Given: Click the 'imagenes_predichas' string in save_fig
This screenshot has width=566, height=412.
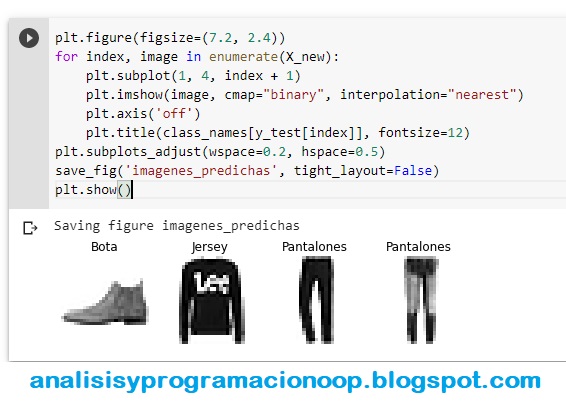Looking at the screenshot, I should coord(201,170).
